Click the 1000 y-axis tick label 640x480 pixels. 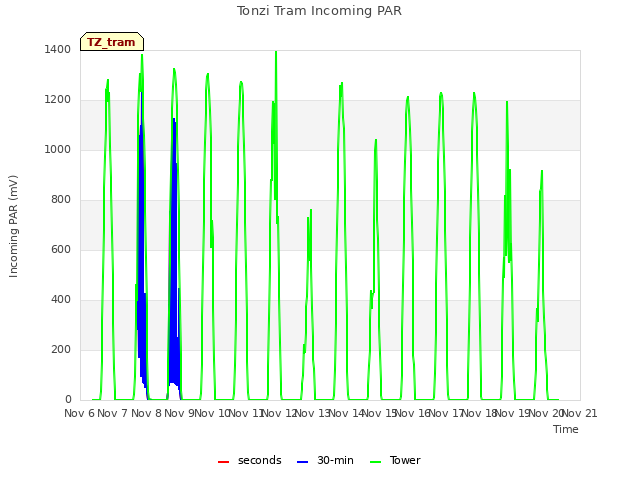coord(58,149)
